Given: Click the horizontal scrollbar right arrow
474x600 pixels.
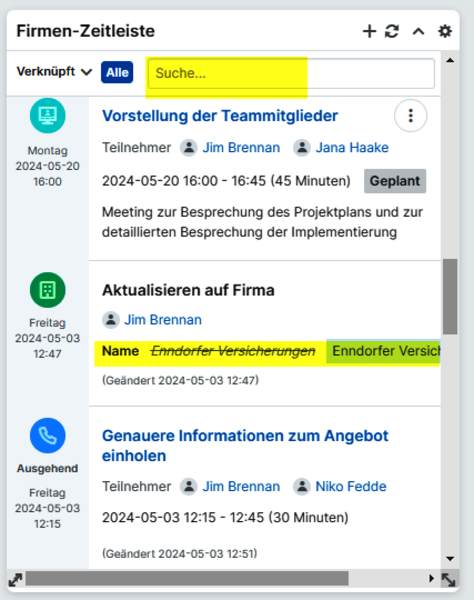Looking at the screenshot, I should (432, 578).
